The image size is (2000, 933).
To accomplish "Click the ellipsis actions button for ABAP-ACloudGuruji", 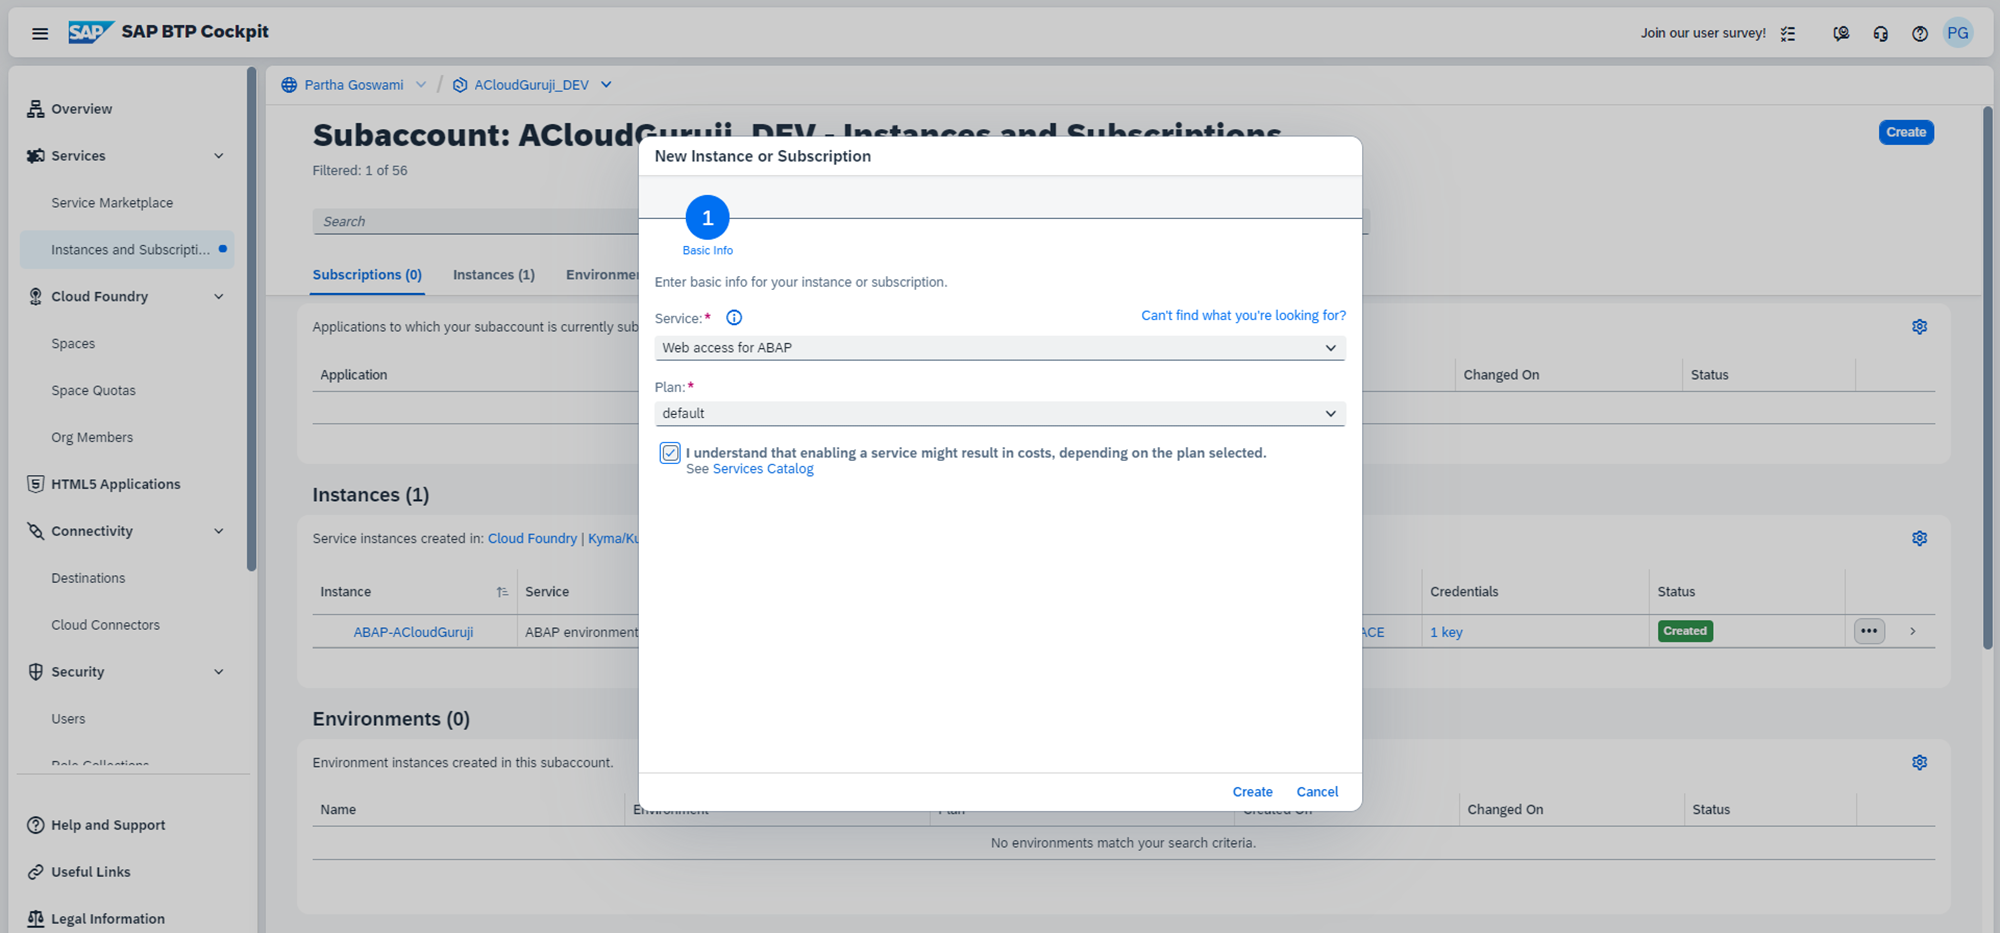I will click(x=1868, y=631).
